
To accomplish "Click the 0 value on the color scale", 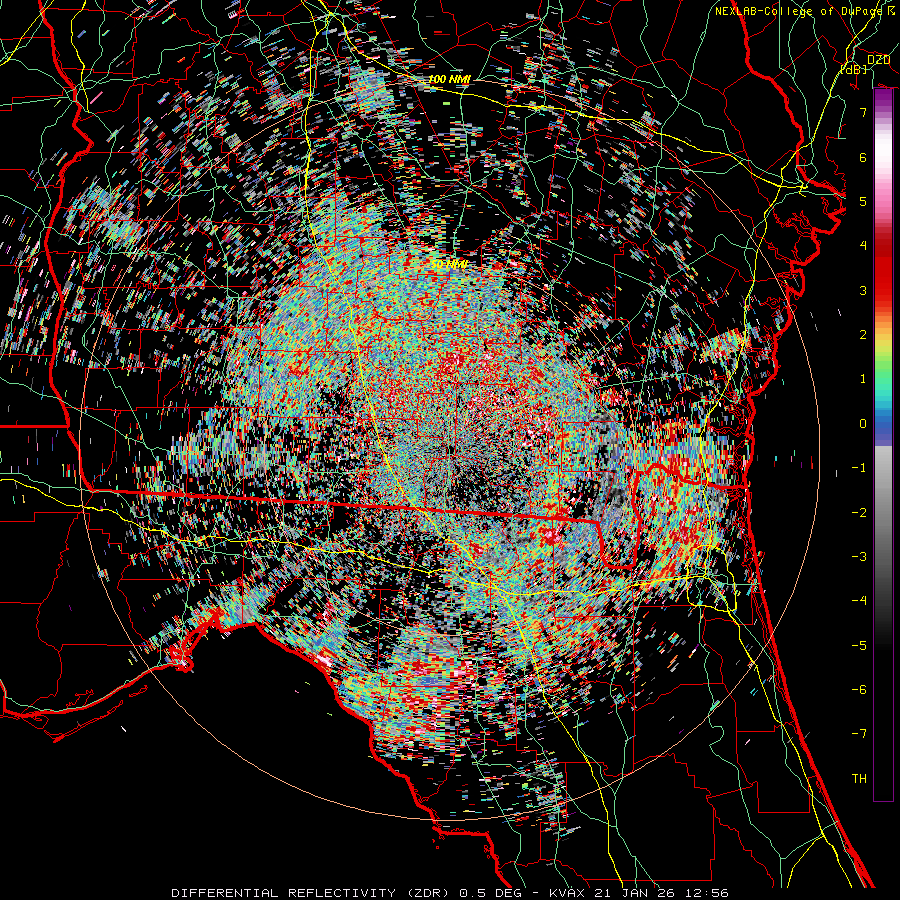I will (x=863, y=424).
